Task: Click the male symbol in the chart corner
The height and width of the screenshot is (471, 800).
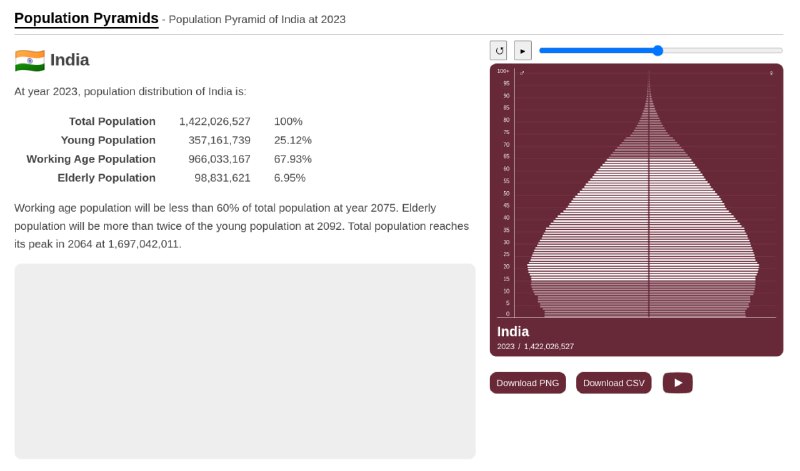Action: (522, 73)
